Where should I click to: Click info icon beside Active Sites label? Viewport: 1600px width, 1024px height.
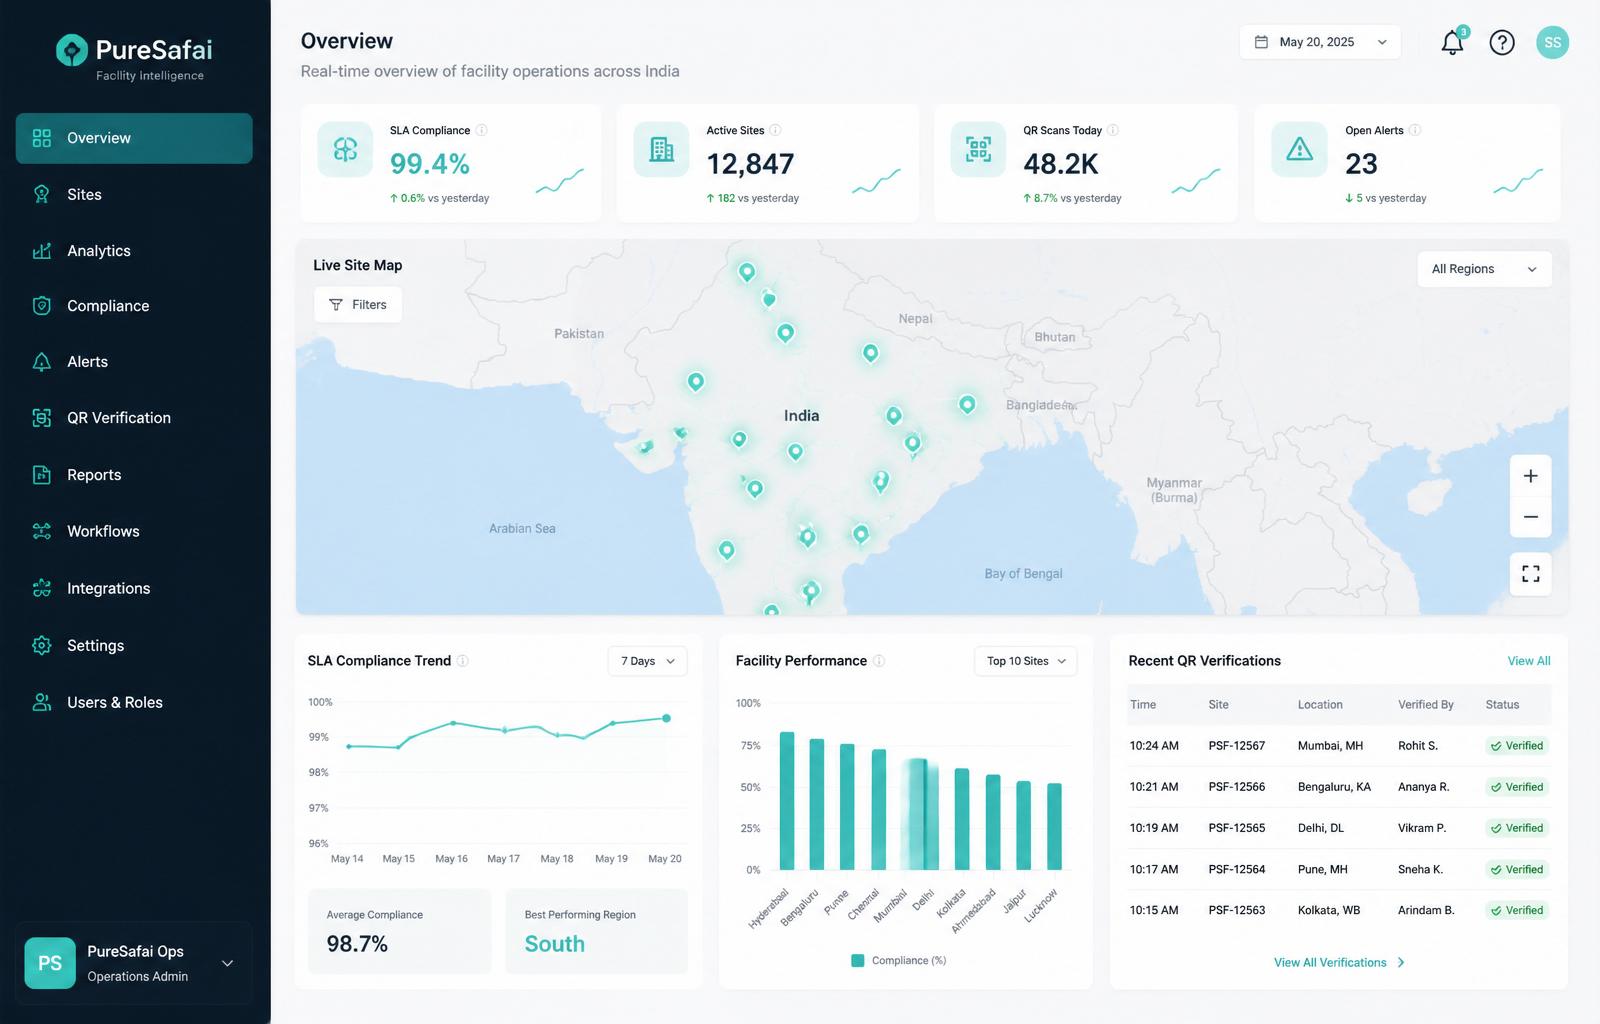(775, 130)
